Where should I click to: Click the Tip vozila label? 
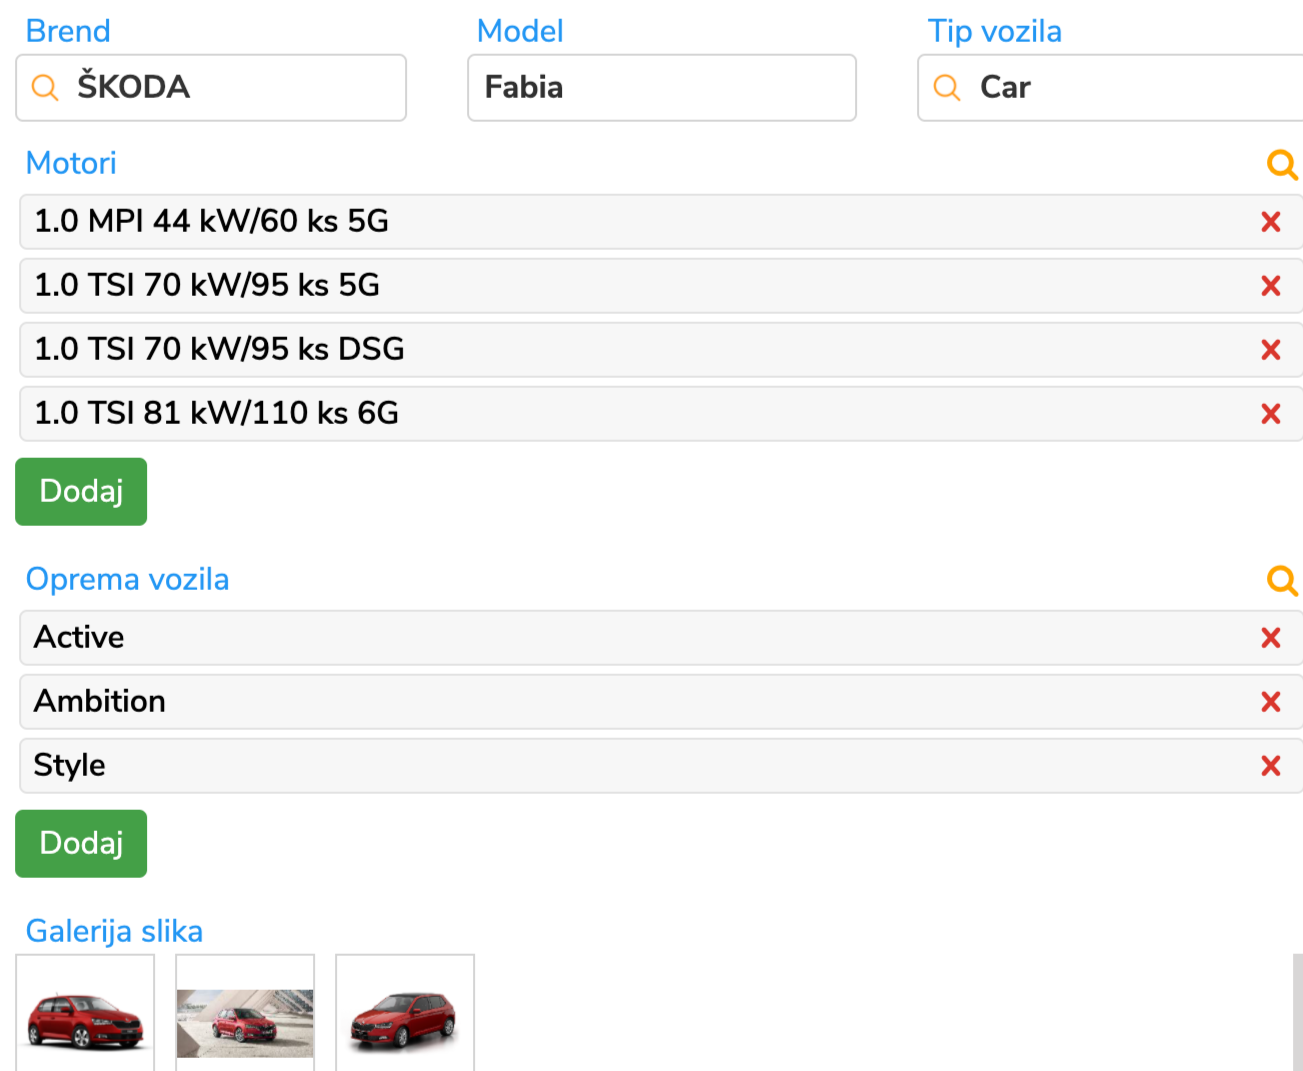coord(995,32)
